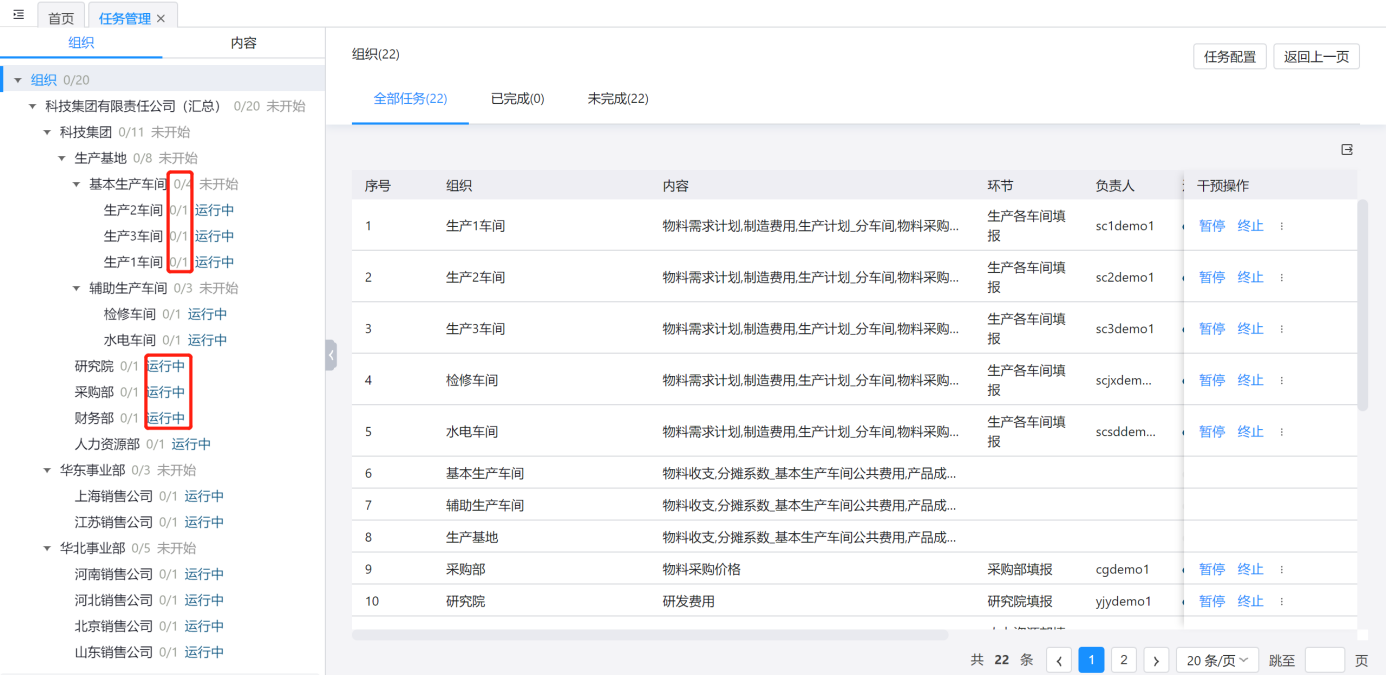Collapse the 辅助生产车间 tree node
Screen dimensions: 1386x675
[78, 288]
